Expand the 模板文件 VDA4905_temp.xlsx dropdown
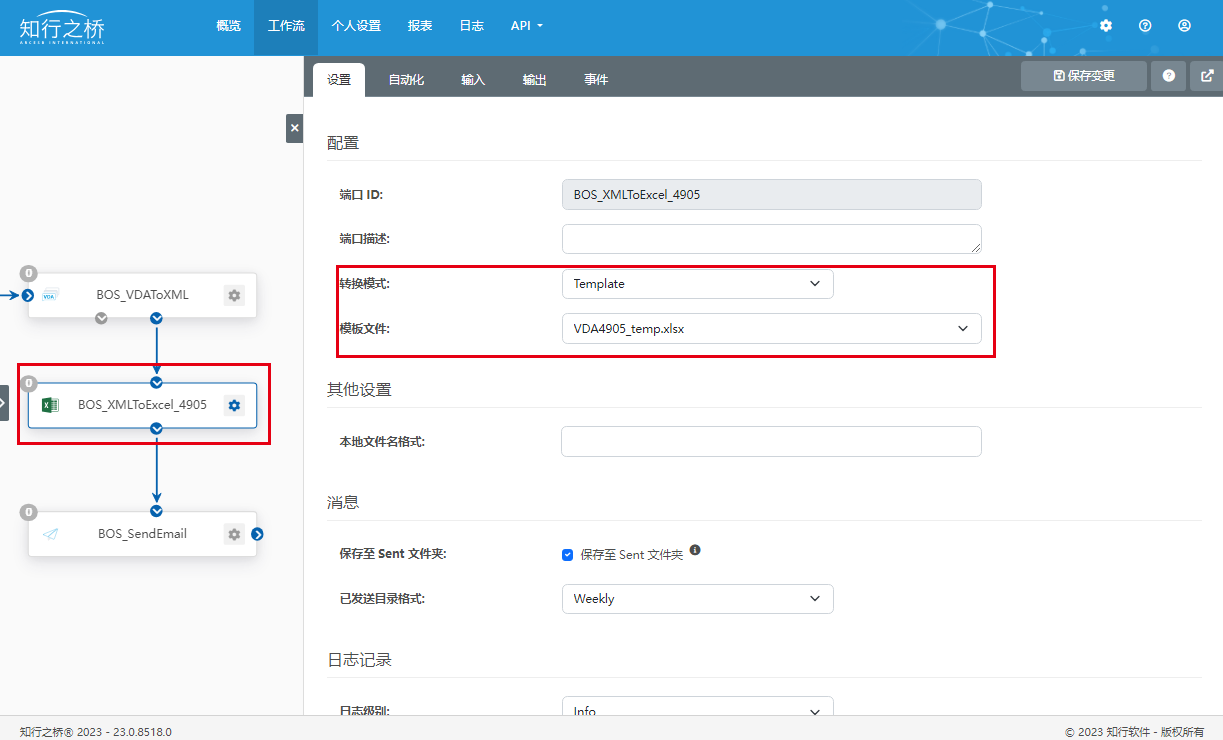 [771, 328]
